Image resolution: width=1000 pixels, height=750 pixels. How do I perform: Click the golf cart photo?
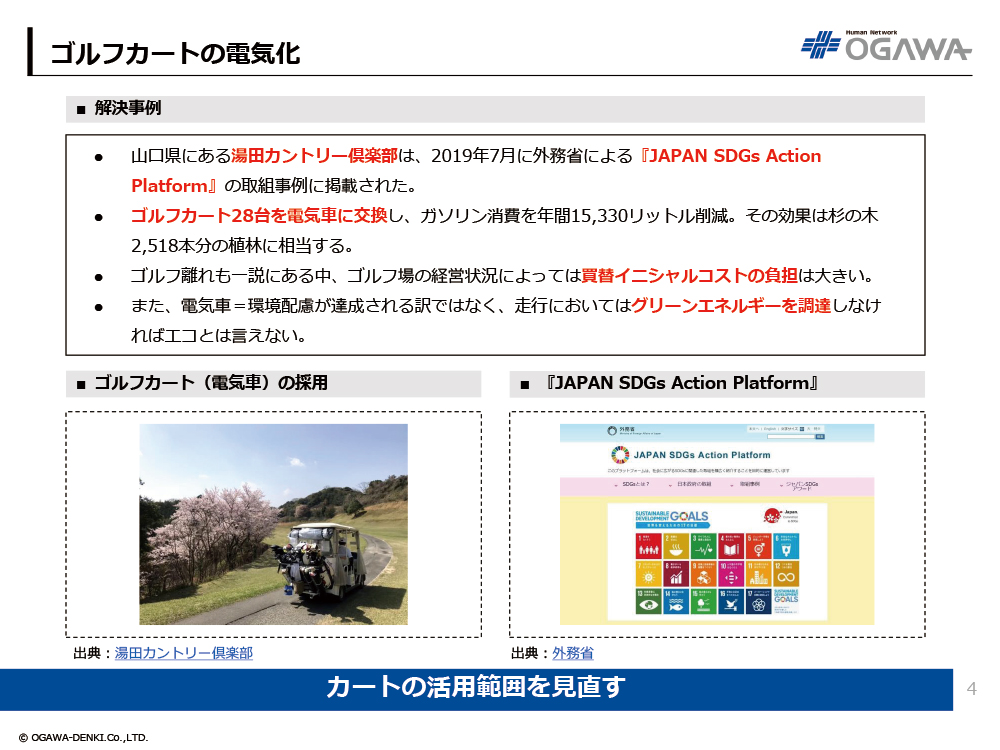tap(273, 524)
